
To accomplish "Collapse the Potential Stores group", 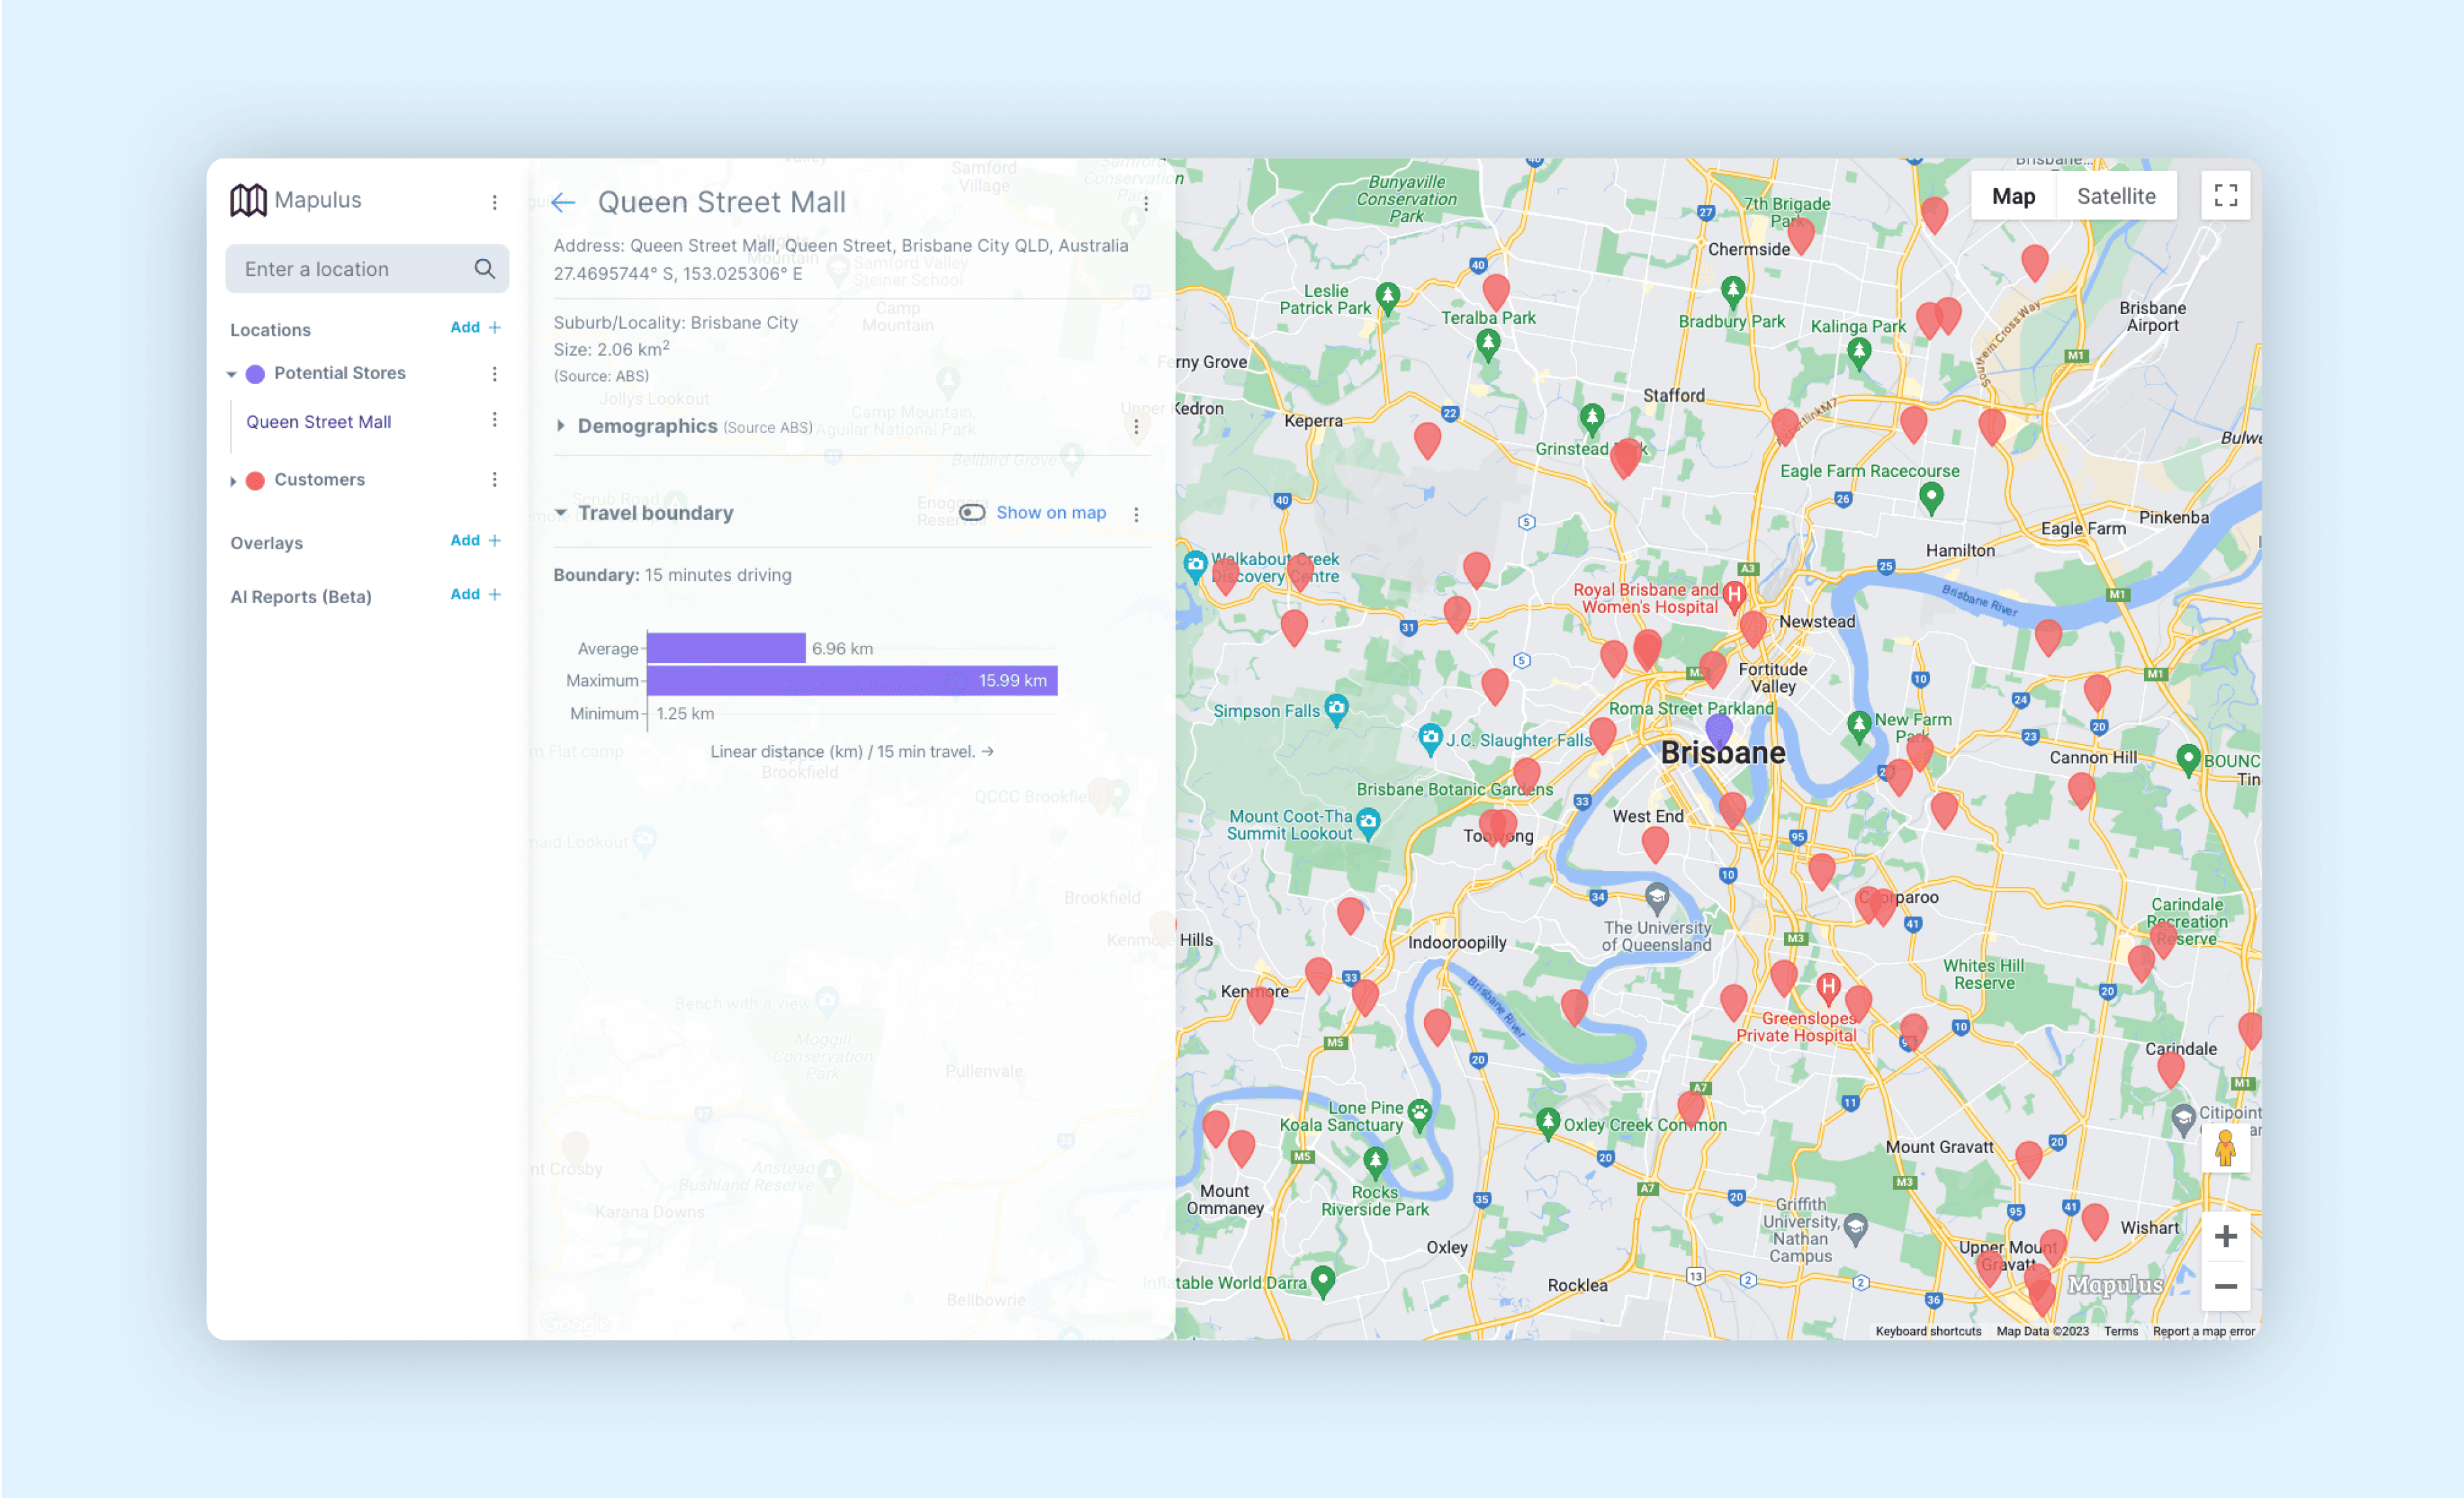I will click(x=232, y=374).
